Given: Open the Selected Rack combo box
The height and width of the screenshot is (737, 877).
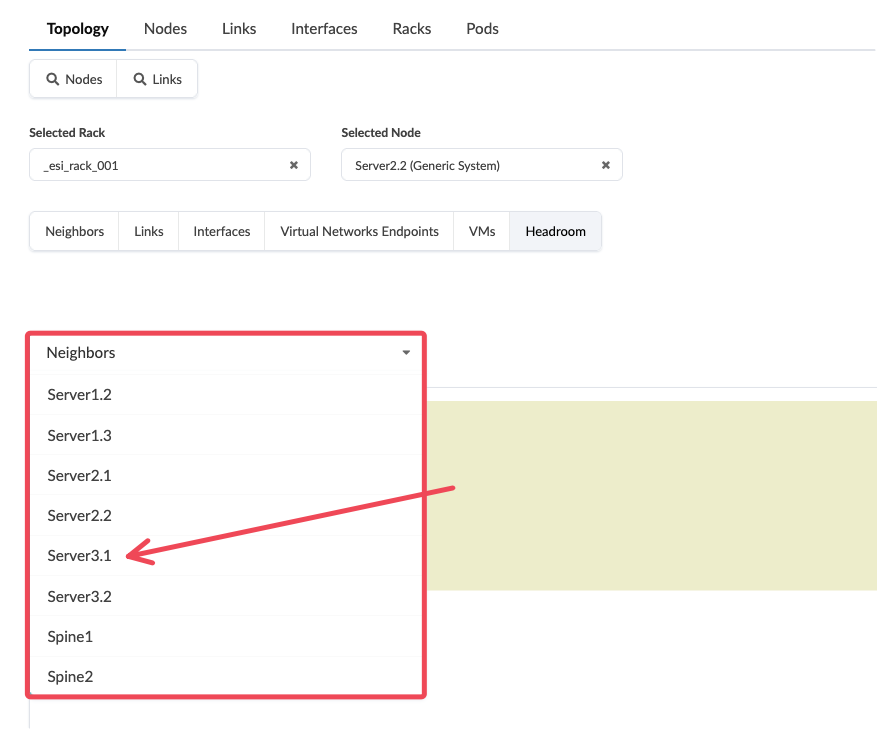Looking at the screenshot, I should 160,165.
